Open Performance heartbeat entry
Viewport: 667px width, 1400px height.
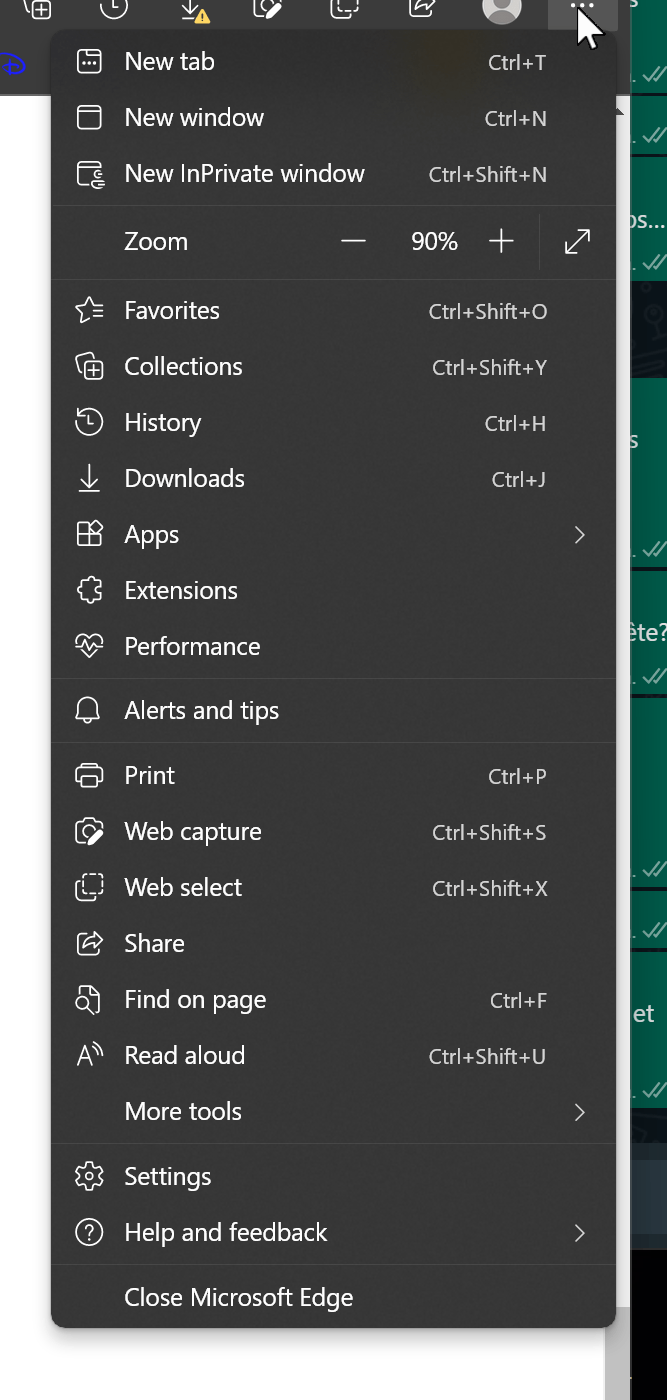333,647
